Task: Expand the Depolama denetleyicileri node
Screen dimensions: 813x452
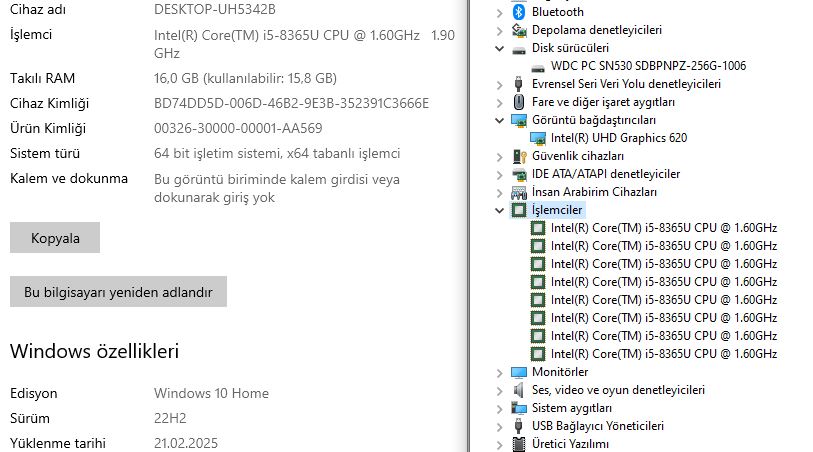Action: [x=499, y=31]
